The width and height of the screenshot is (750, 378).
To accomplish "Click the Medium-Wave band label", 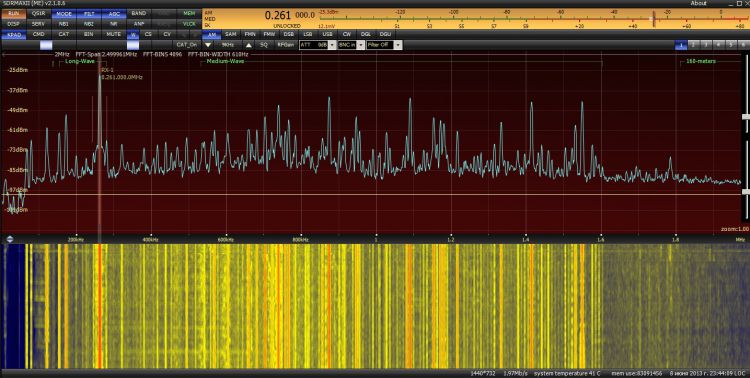I will click(x=226, y=61).
